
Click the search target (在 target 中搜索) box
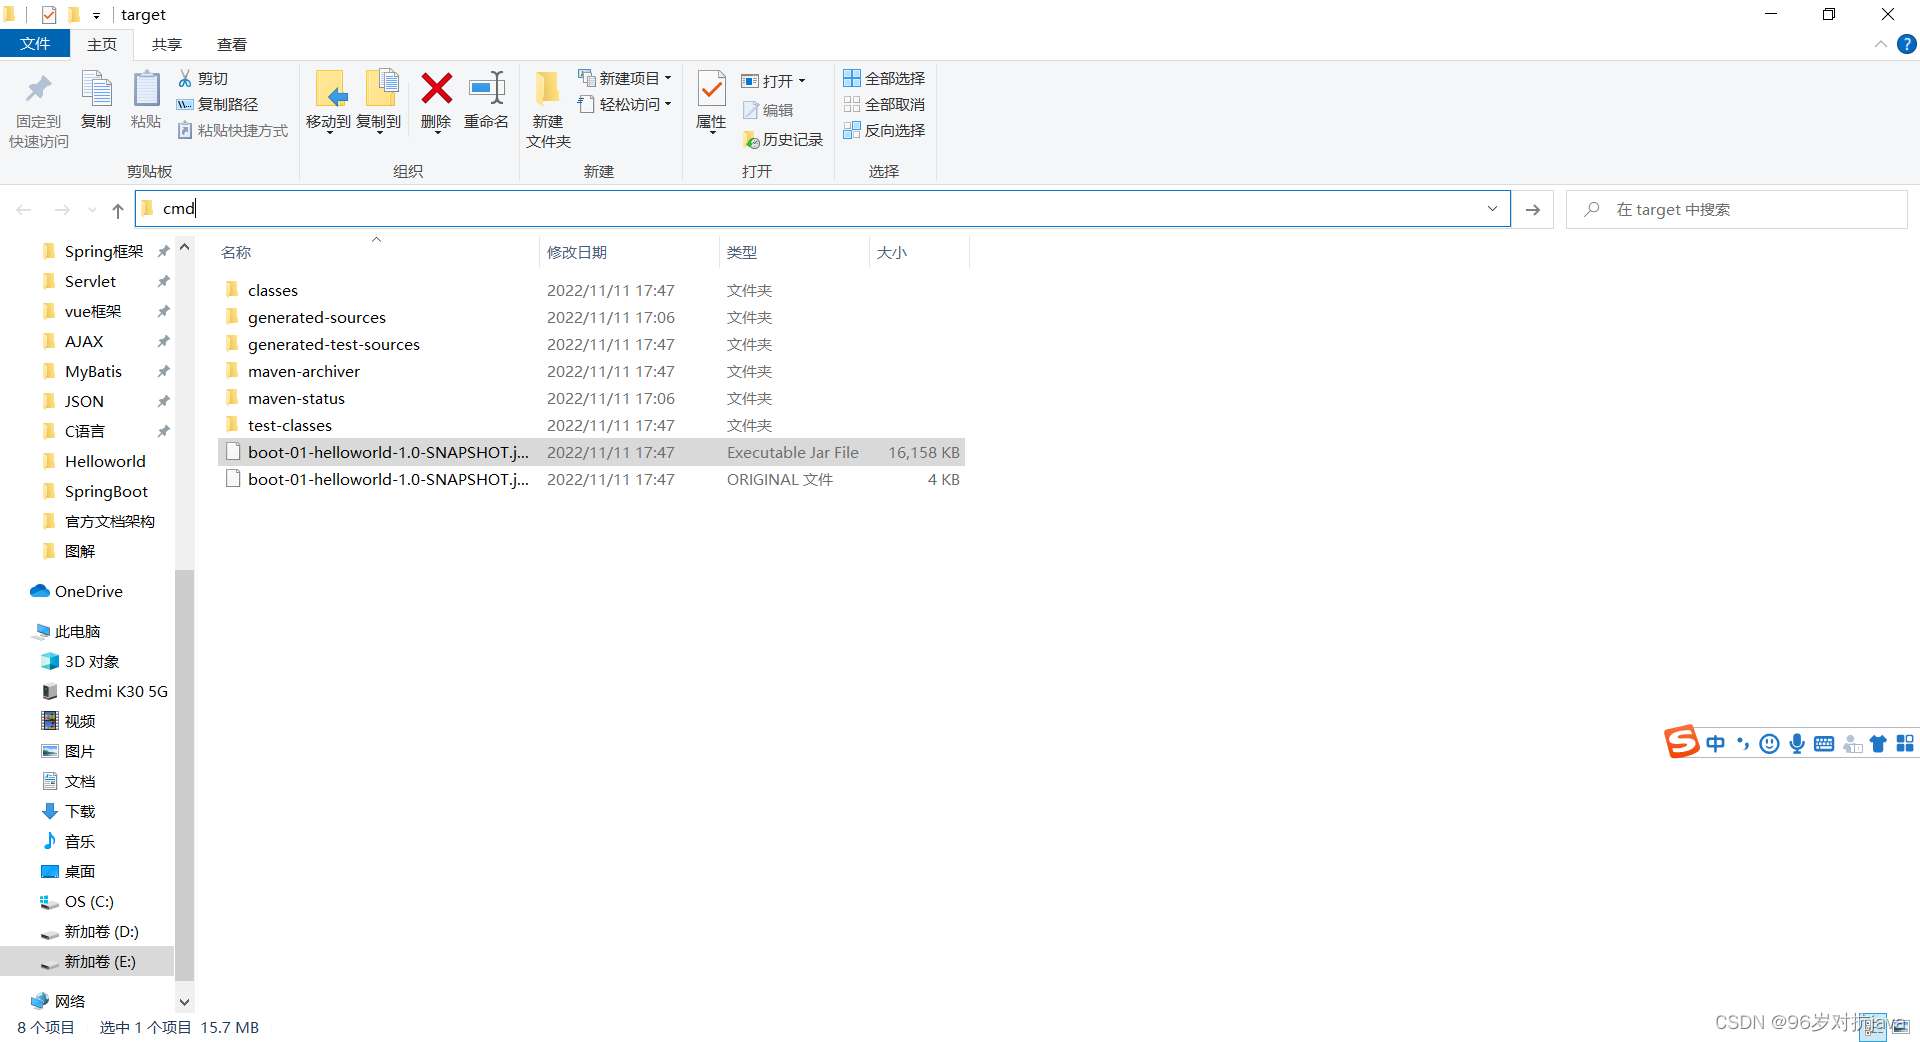(x=1737, y=209)
